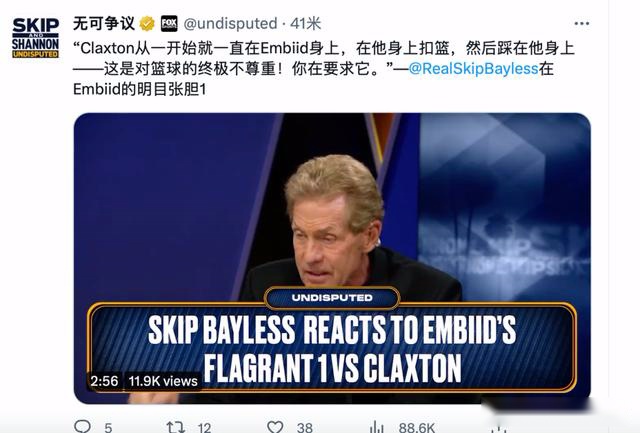
Task: Click the @undisputed handle
Action: click(x=231, y=24)
